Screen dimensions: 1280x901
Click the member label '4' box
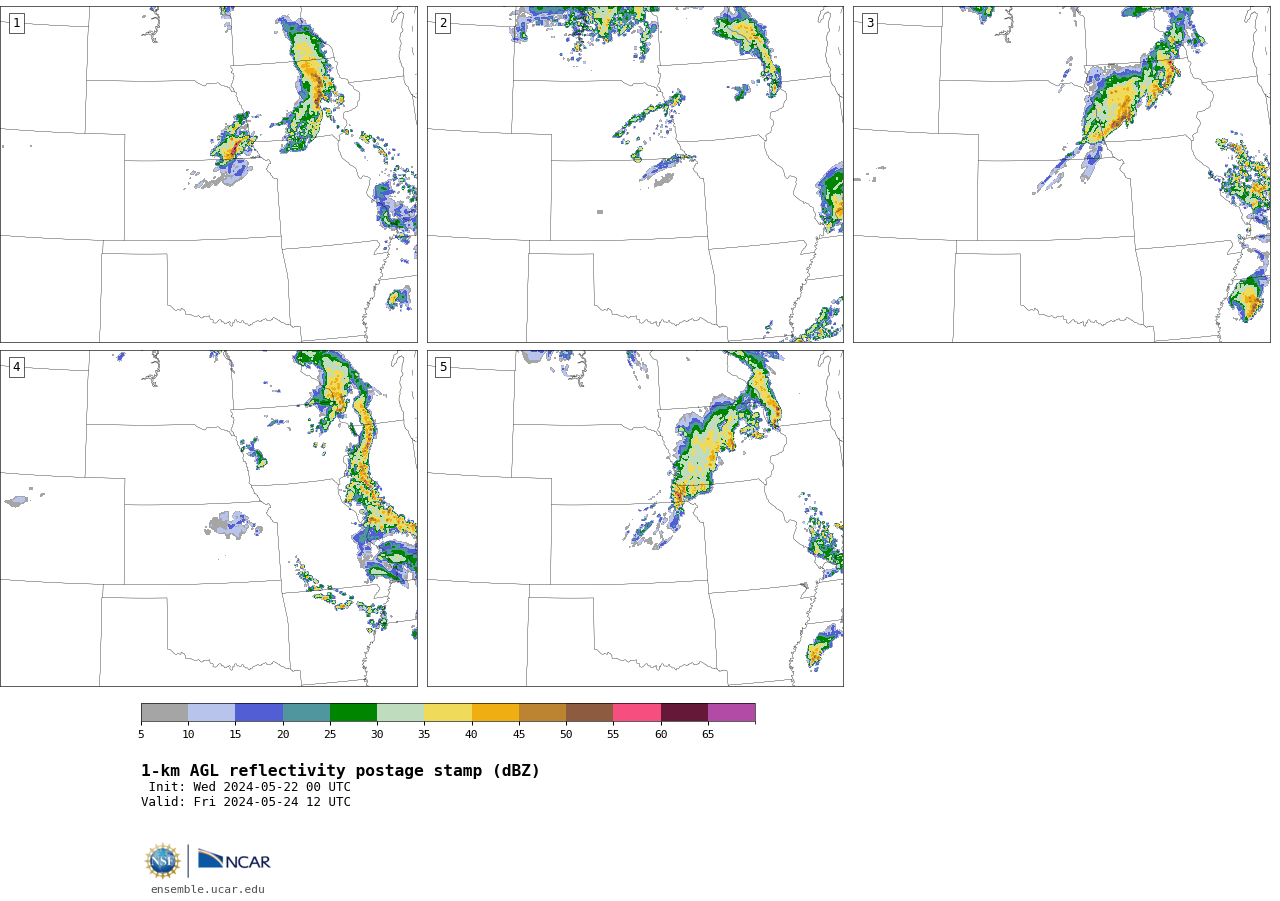pos(16,367)
